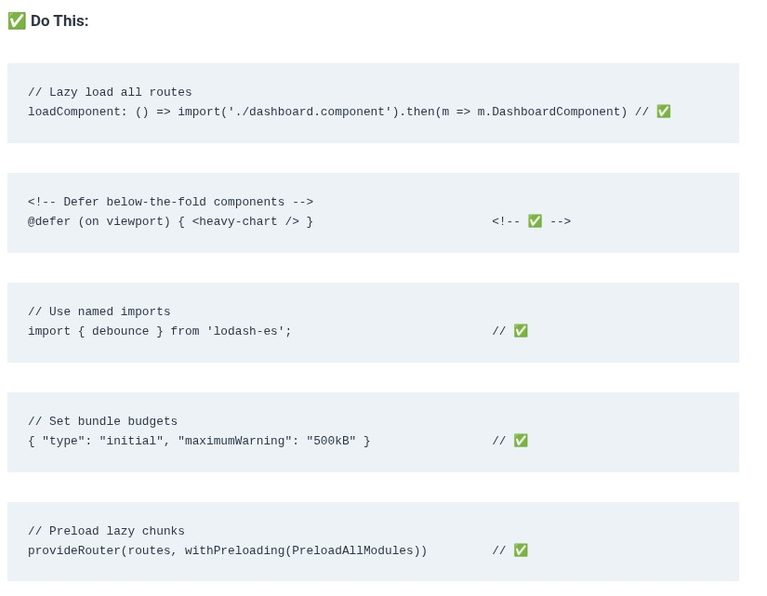This screenshot has width=767, height=596.
Task: Click the checkmark after the DashboardComponent line
Action: pos(663,112)
